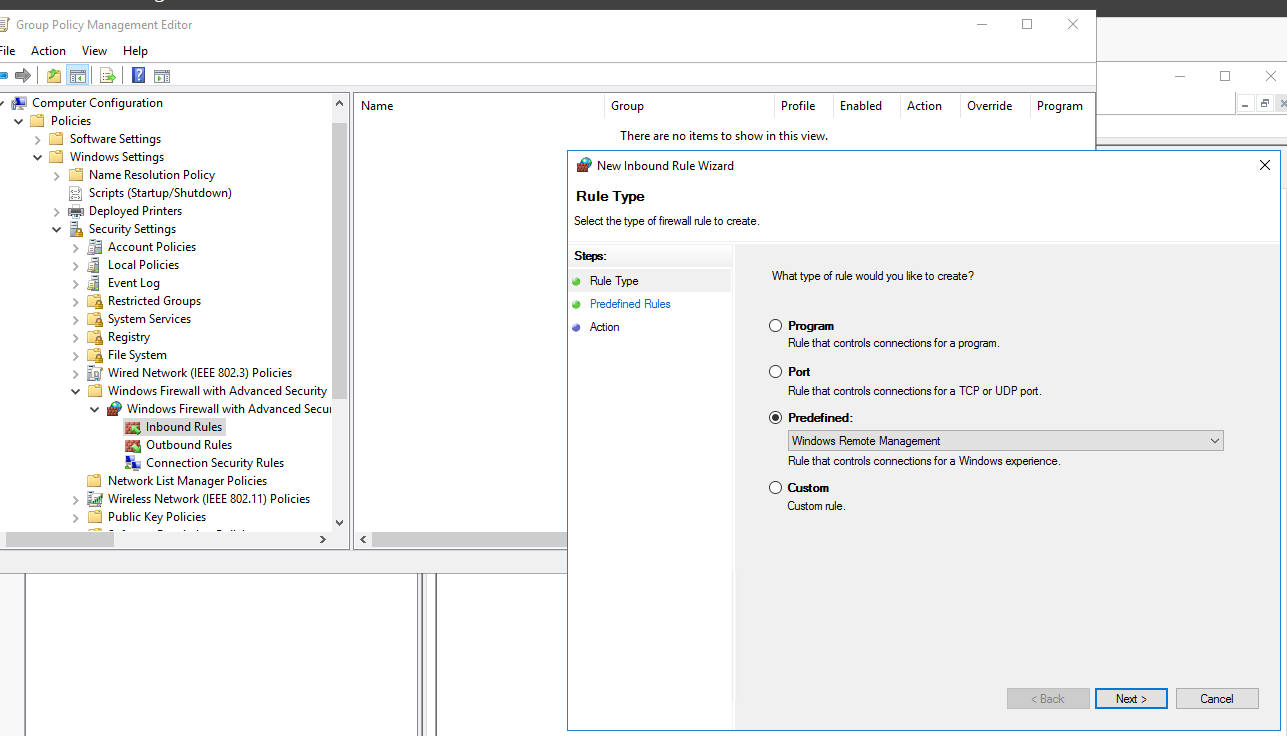Screen dimensions: 1287x736
Task: Open Help via the question mark icon
Action: (x=139, y=75)
